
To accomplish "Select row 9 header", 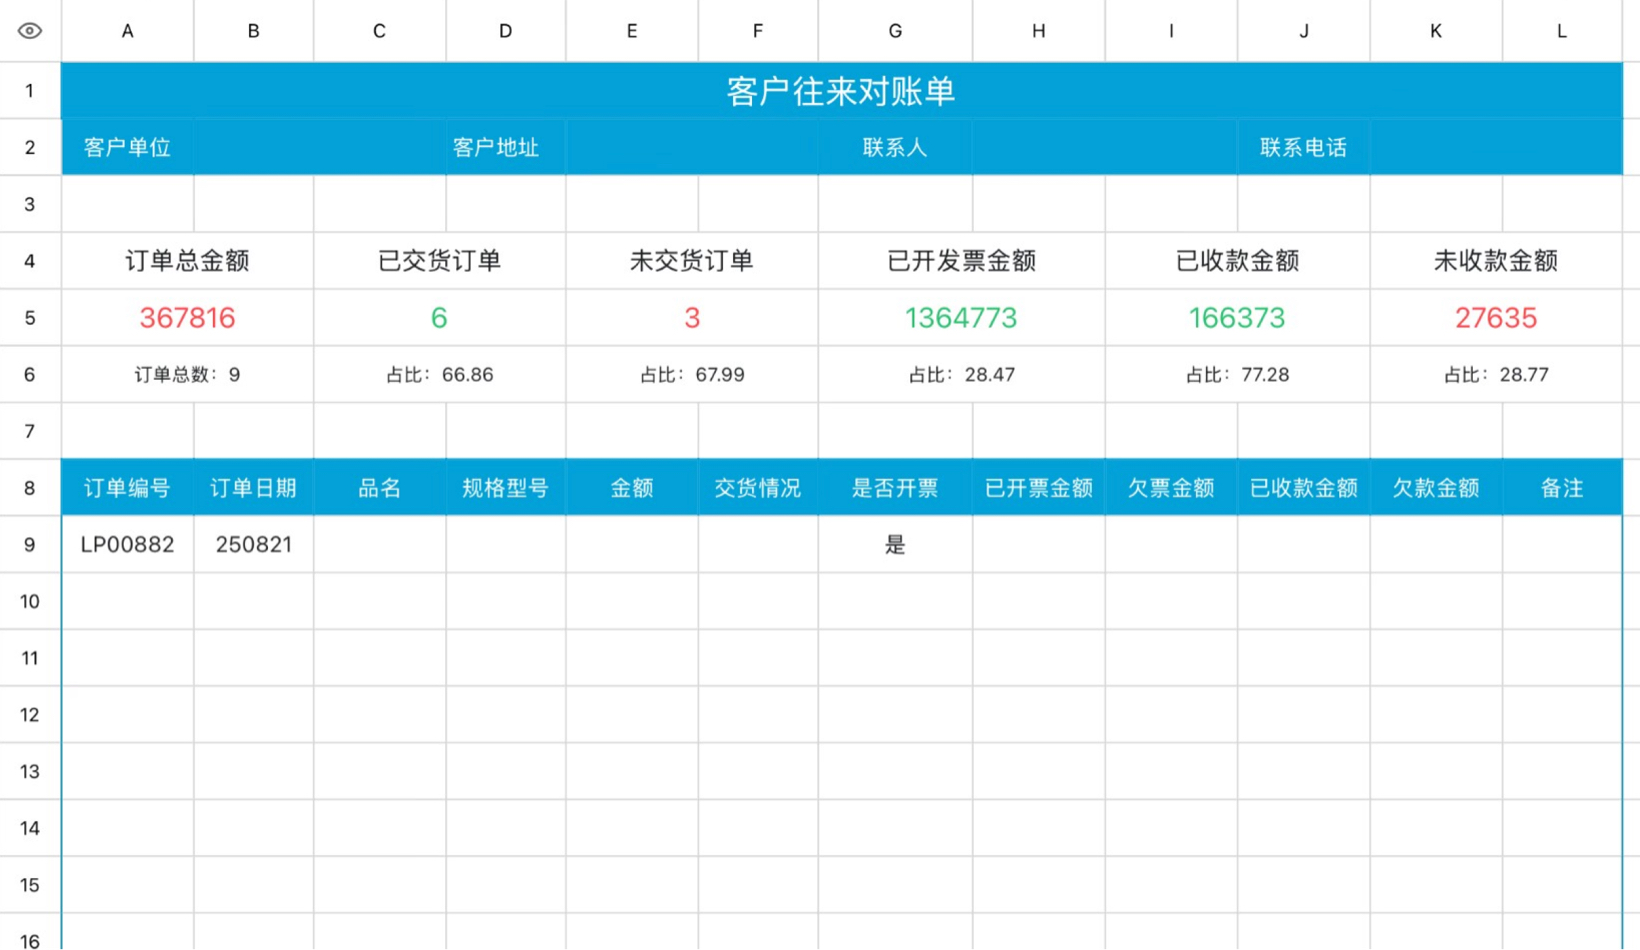I will coord(30,545).
